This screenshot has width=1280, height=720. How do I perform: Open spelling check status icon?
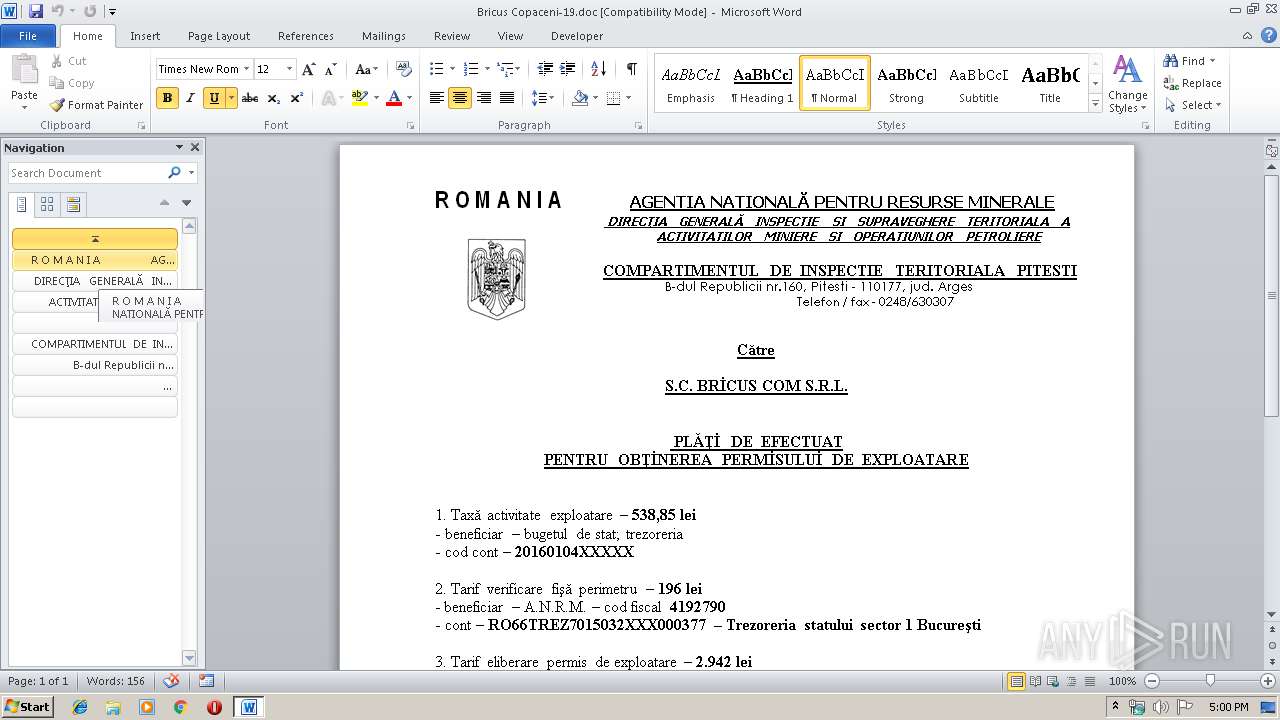tap(172, 681)
